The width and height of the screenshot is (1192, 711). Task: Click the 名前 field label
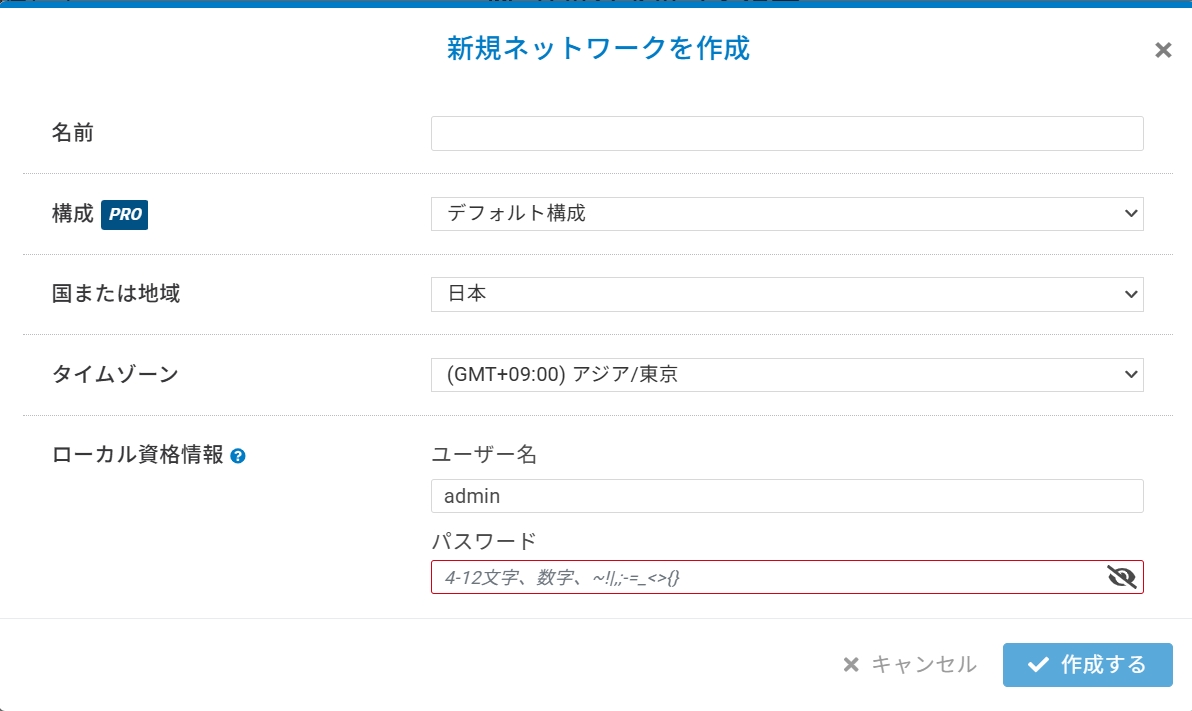(73, 133)
